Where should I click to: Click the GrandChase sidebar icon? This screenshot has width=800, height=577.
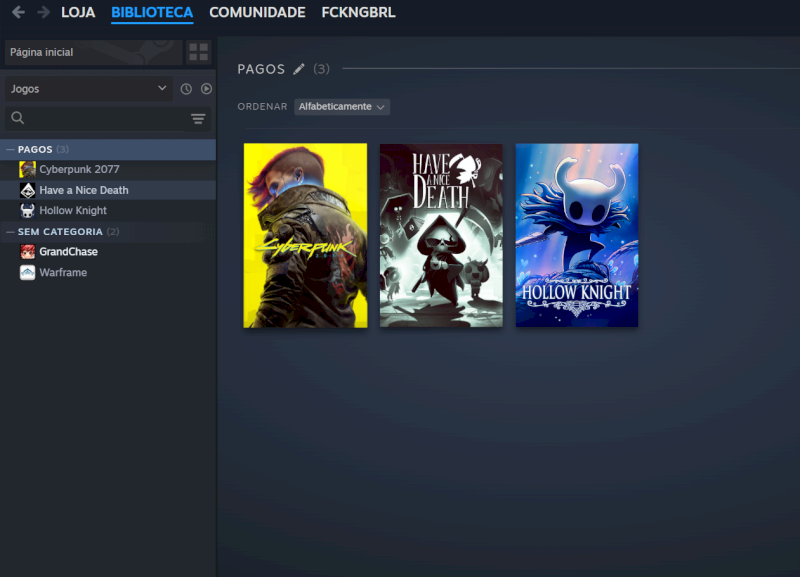coord(28,252)
